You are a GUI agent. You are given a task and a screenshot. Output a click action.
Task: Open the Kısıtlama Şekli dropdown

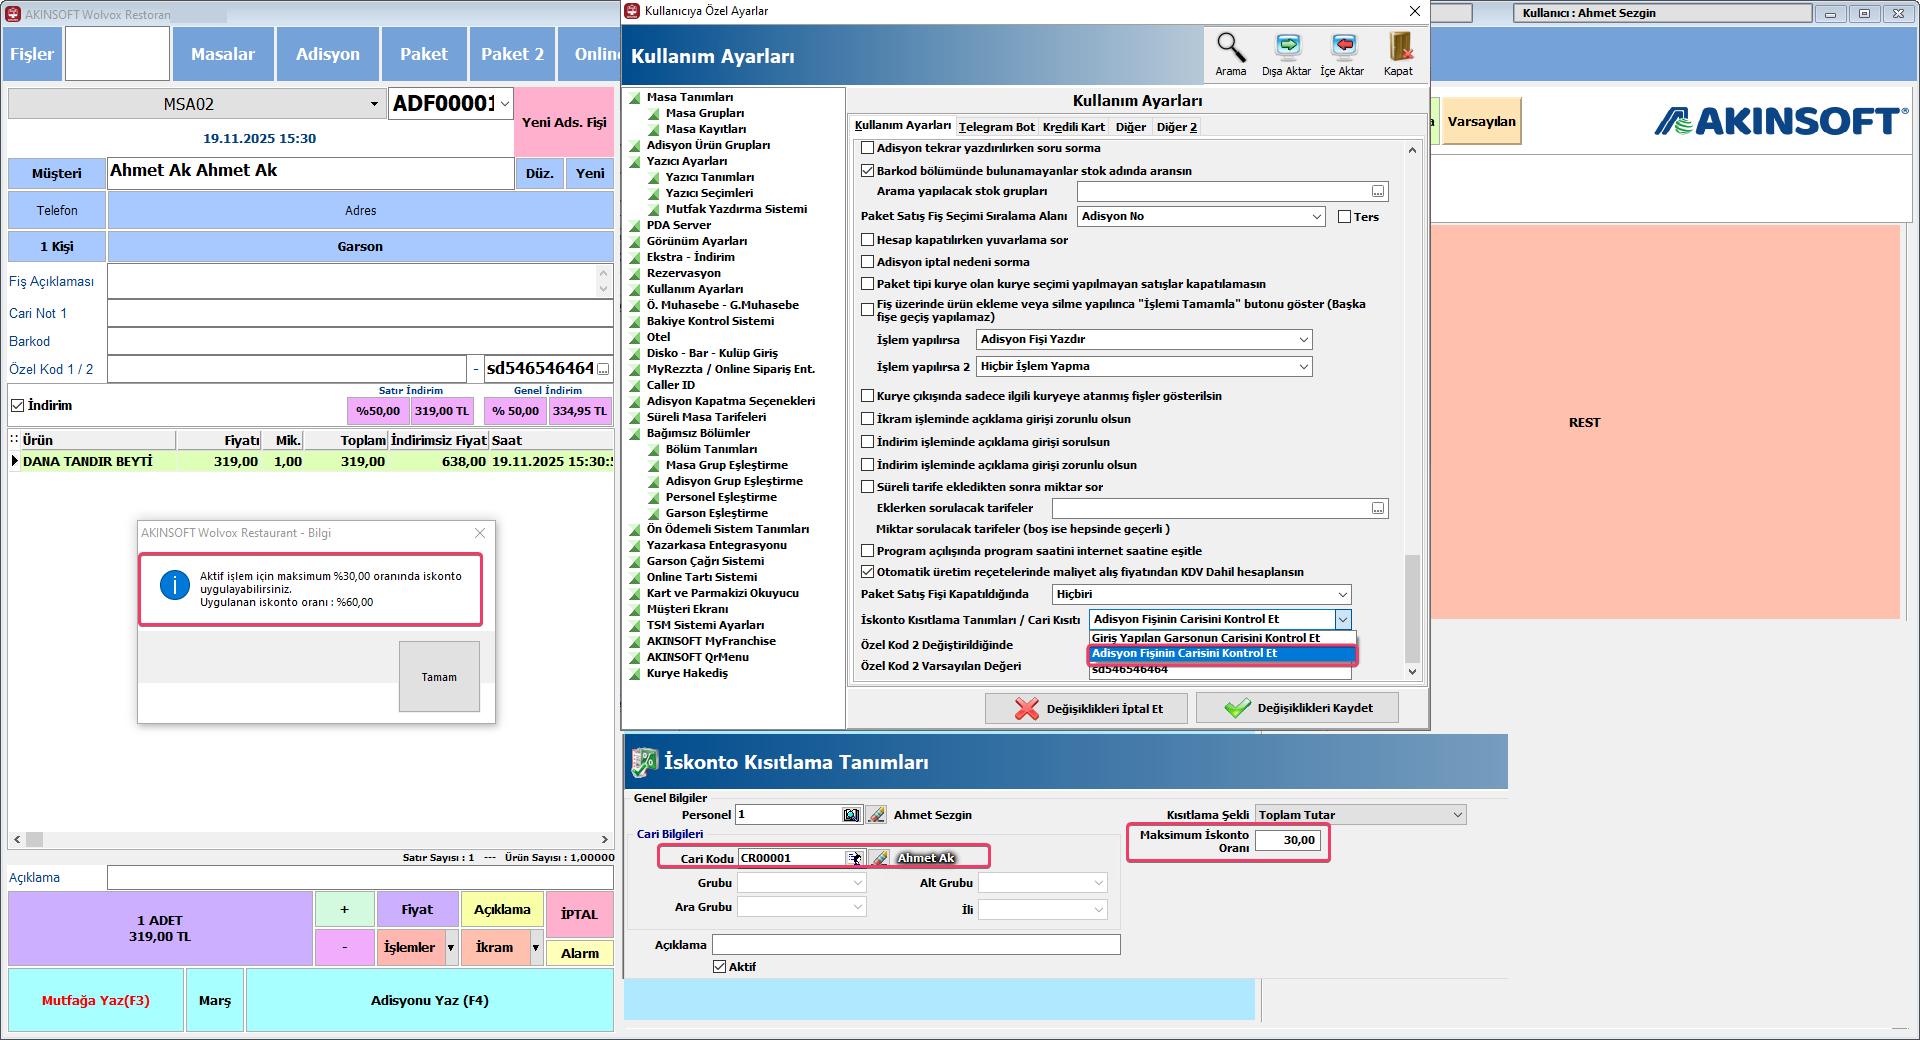[1457, 815]
